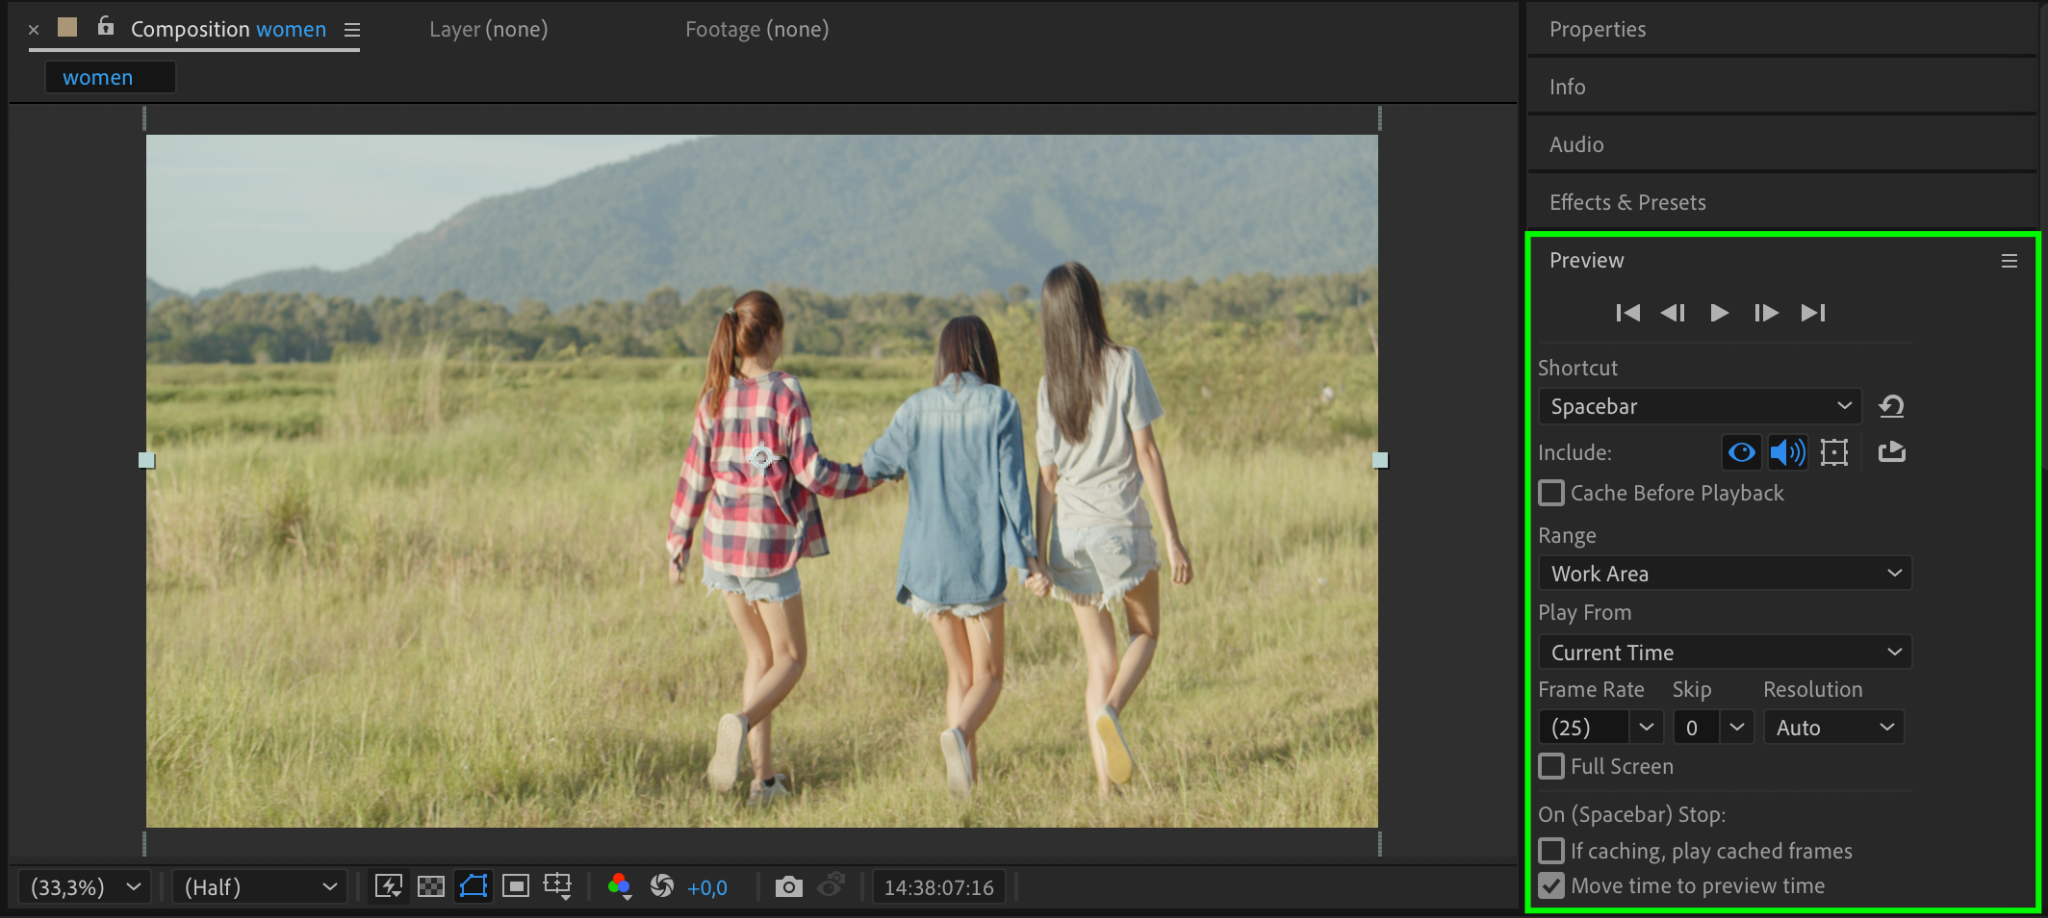Screen dimensions: 2048x918
Task: Click the left layer transform handle
Action: (x=147, y=460)
